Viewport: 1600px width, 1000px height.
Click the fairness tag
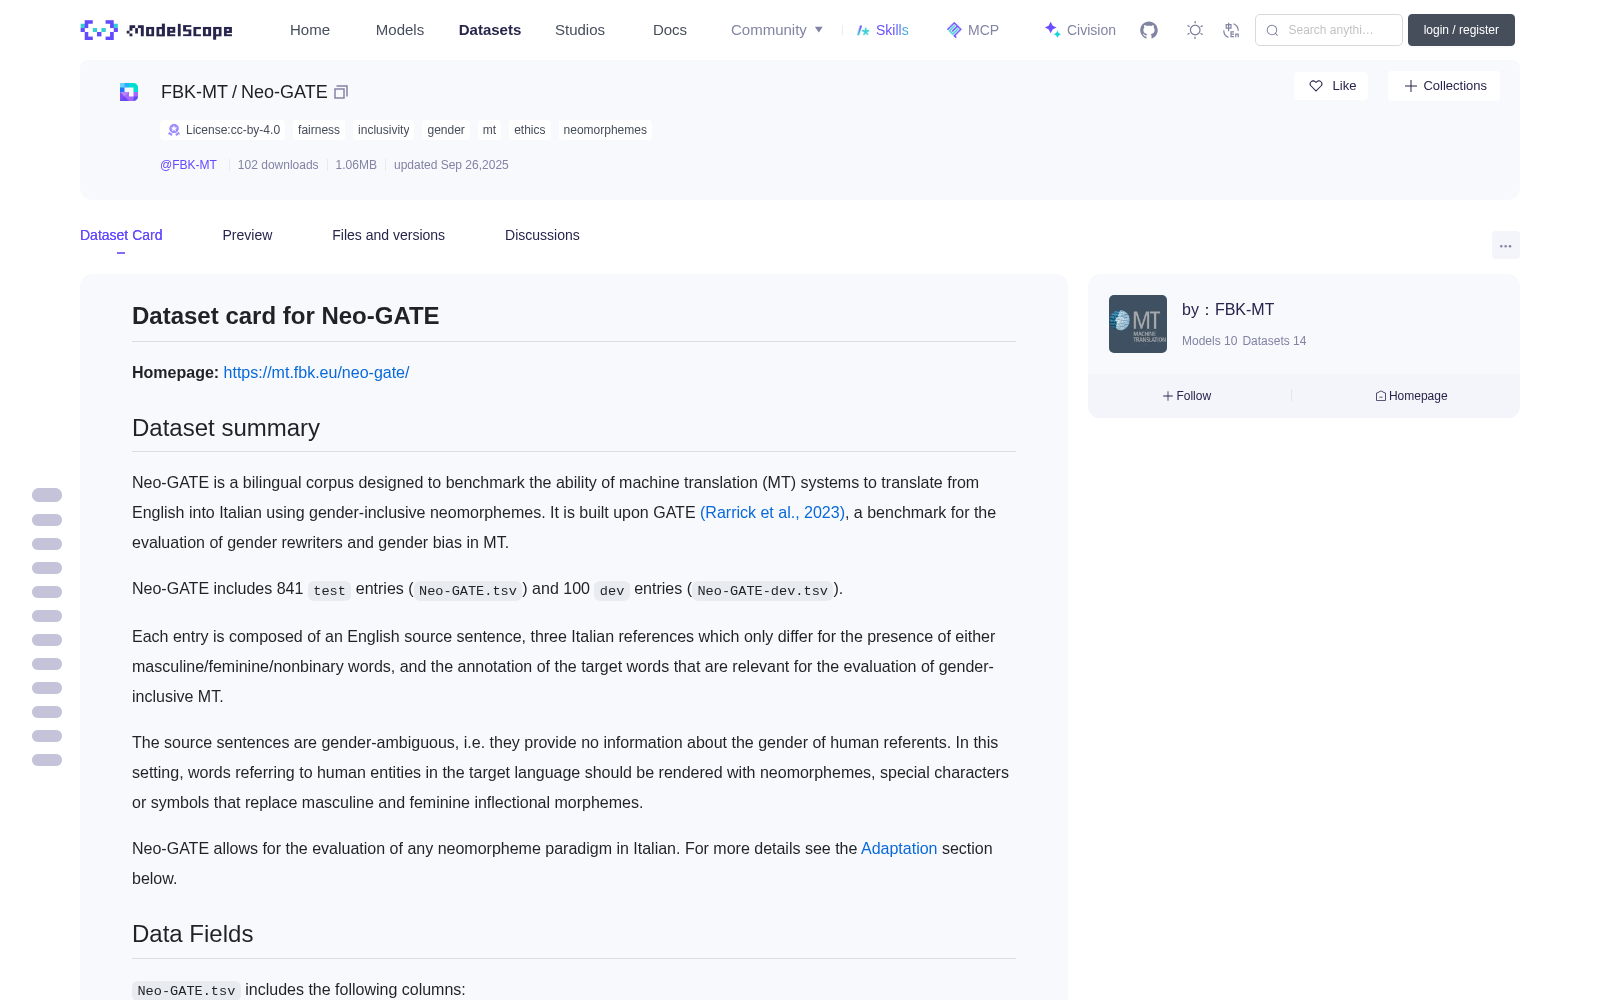click(319, 130)
